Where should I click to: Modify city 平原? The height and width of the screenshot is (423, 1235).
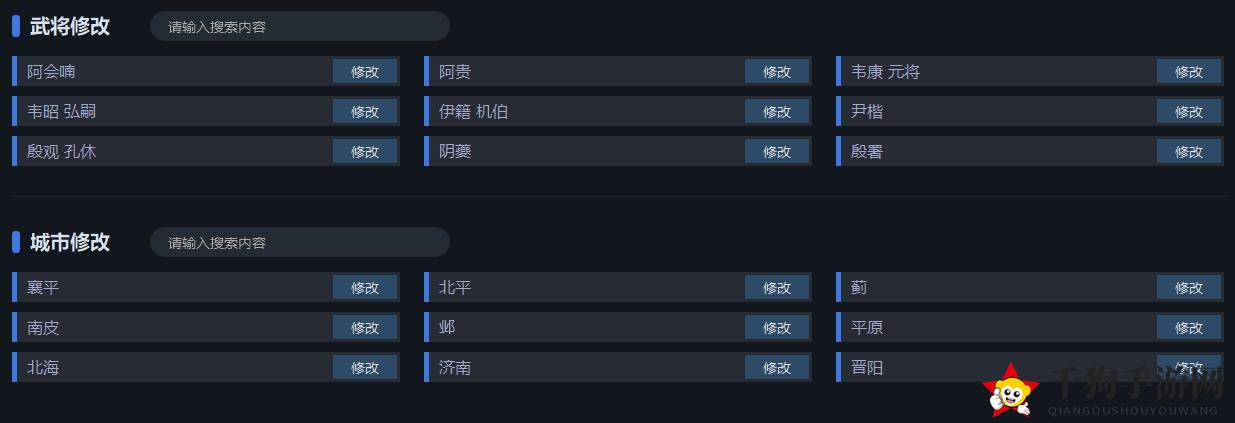[1189, 327]
